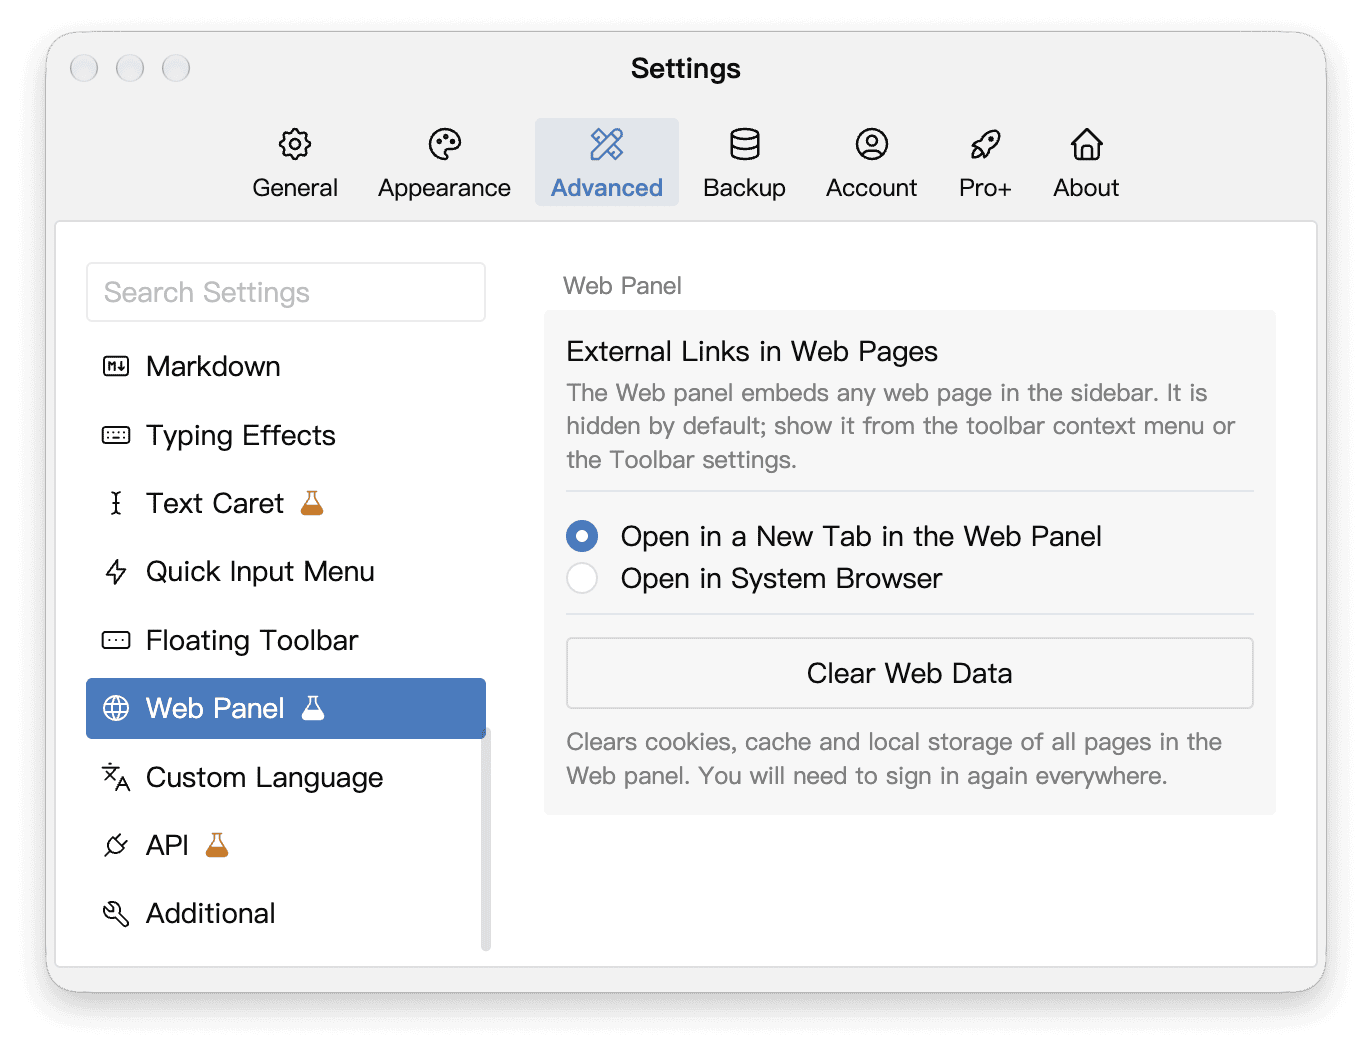This screenshot has width=1372, height=1052.
Task: Select Additional in the sidebar list
Action: click(x=286, y=913)
